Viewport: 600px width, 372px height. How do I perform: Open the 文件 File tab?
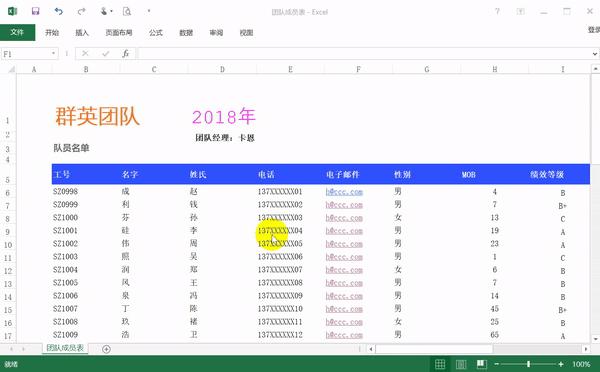(17, 33)
